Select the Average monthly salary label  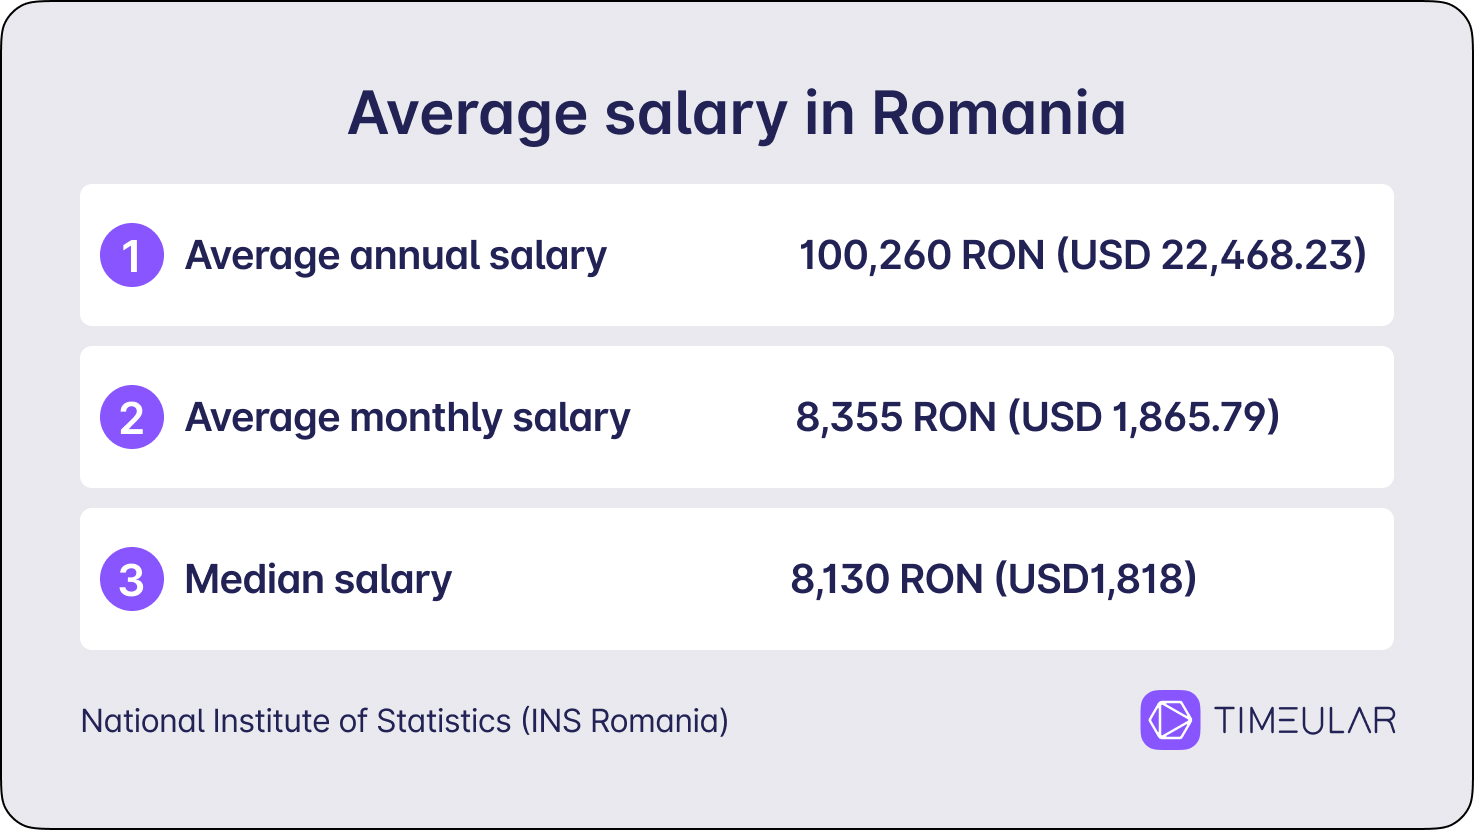pos(408,419)
